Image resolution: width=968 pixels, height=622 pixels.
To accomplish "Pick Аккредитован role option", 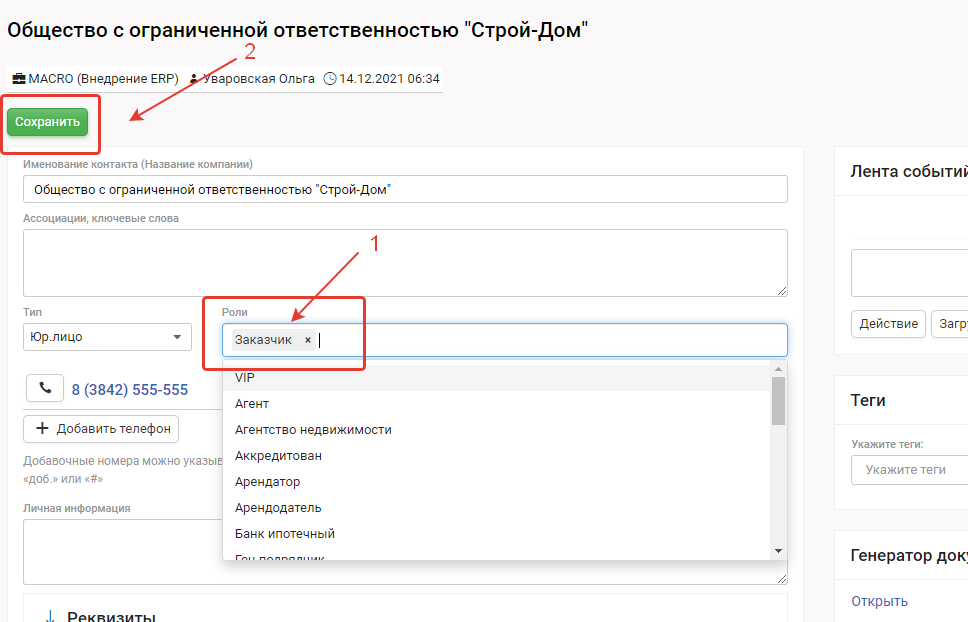I will pos(278,456).
